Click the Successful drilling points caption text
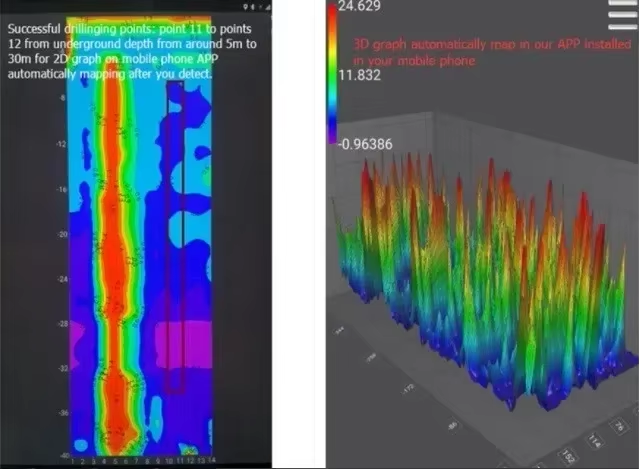Screen dimensions: 639x469 pos(132,51)
